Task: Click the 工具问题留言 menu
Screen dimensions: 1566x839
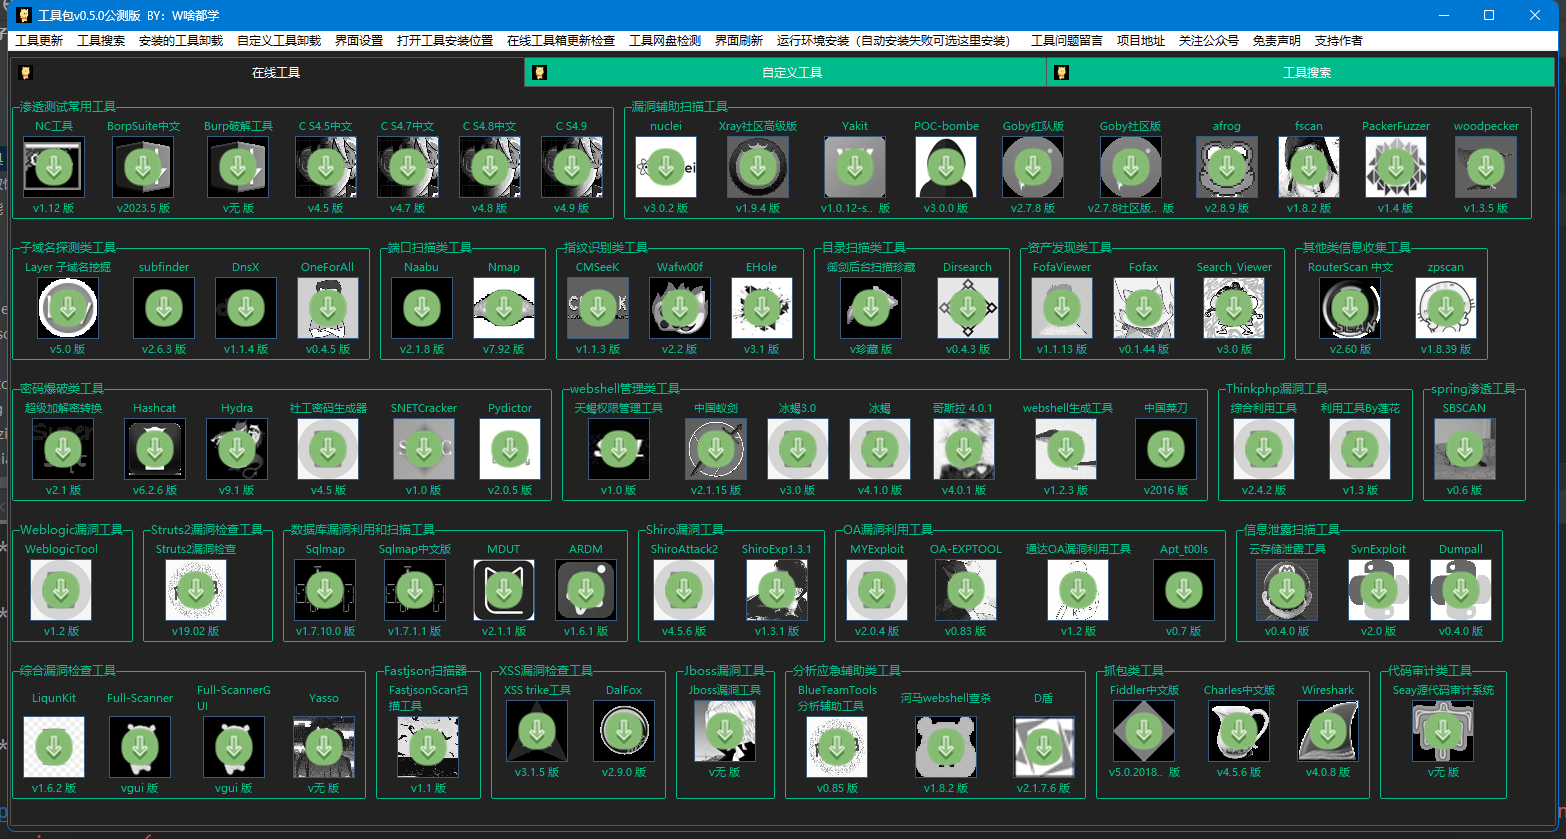Action: pyautogui.click(x=1067, y=41)
